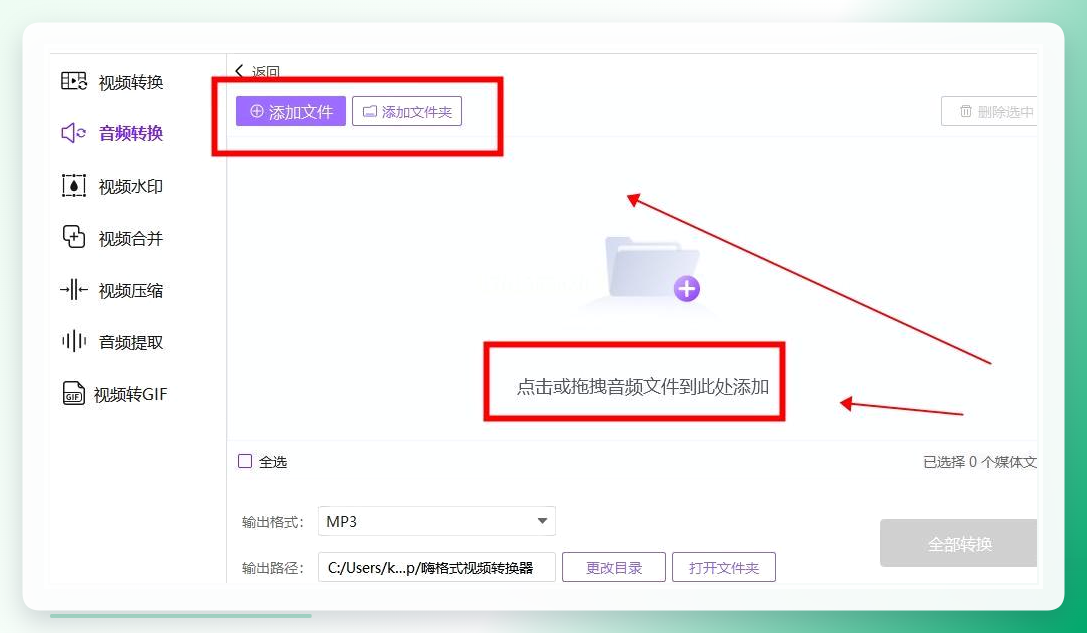Viewport: 1087px width, 633px height.
Task: Open the 视频转换 sidebar item
Action: pyautogui.click(x=112, y=82)
